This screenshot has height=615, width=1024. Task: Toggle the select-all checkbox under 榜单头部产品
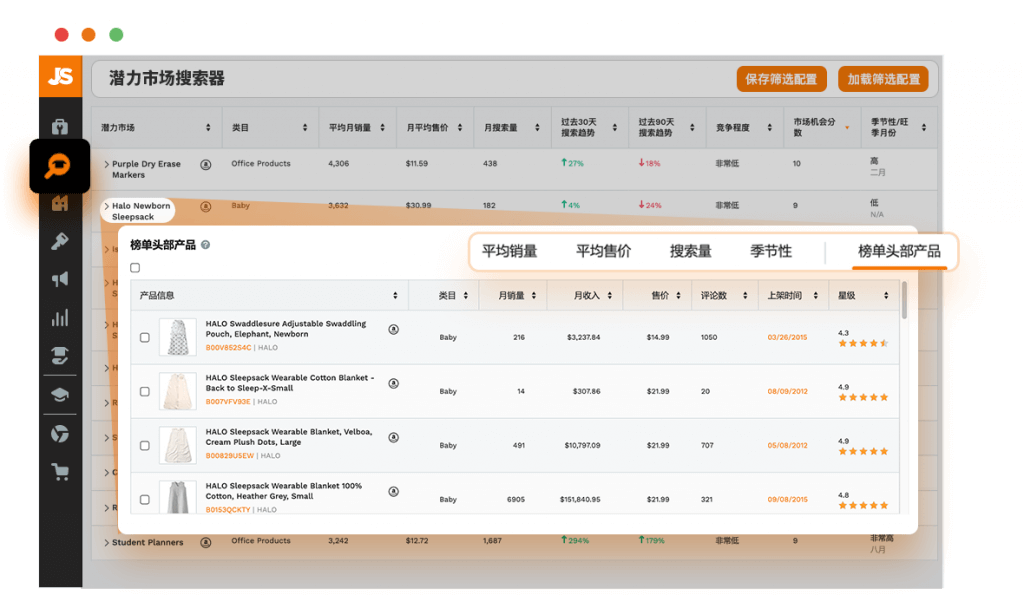135,268
